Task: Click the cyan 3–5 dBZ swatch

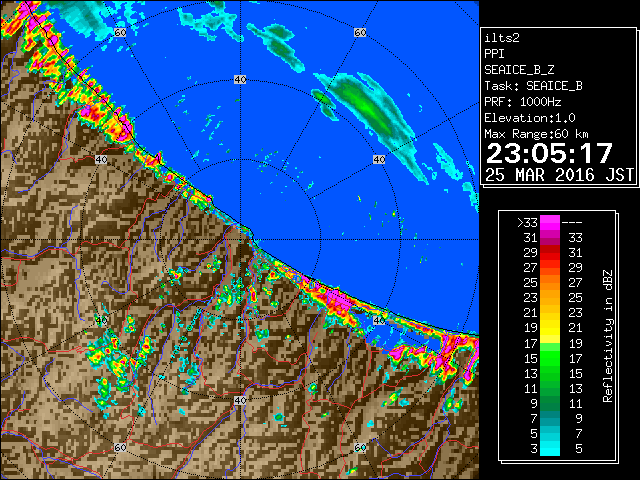Action: [550, 448]
